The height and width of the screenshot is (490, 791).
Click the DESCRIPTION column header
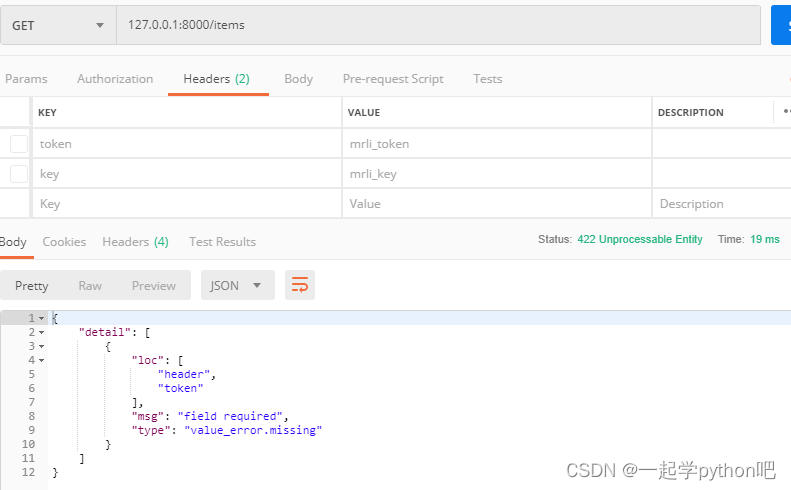coord(691,113)
